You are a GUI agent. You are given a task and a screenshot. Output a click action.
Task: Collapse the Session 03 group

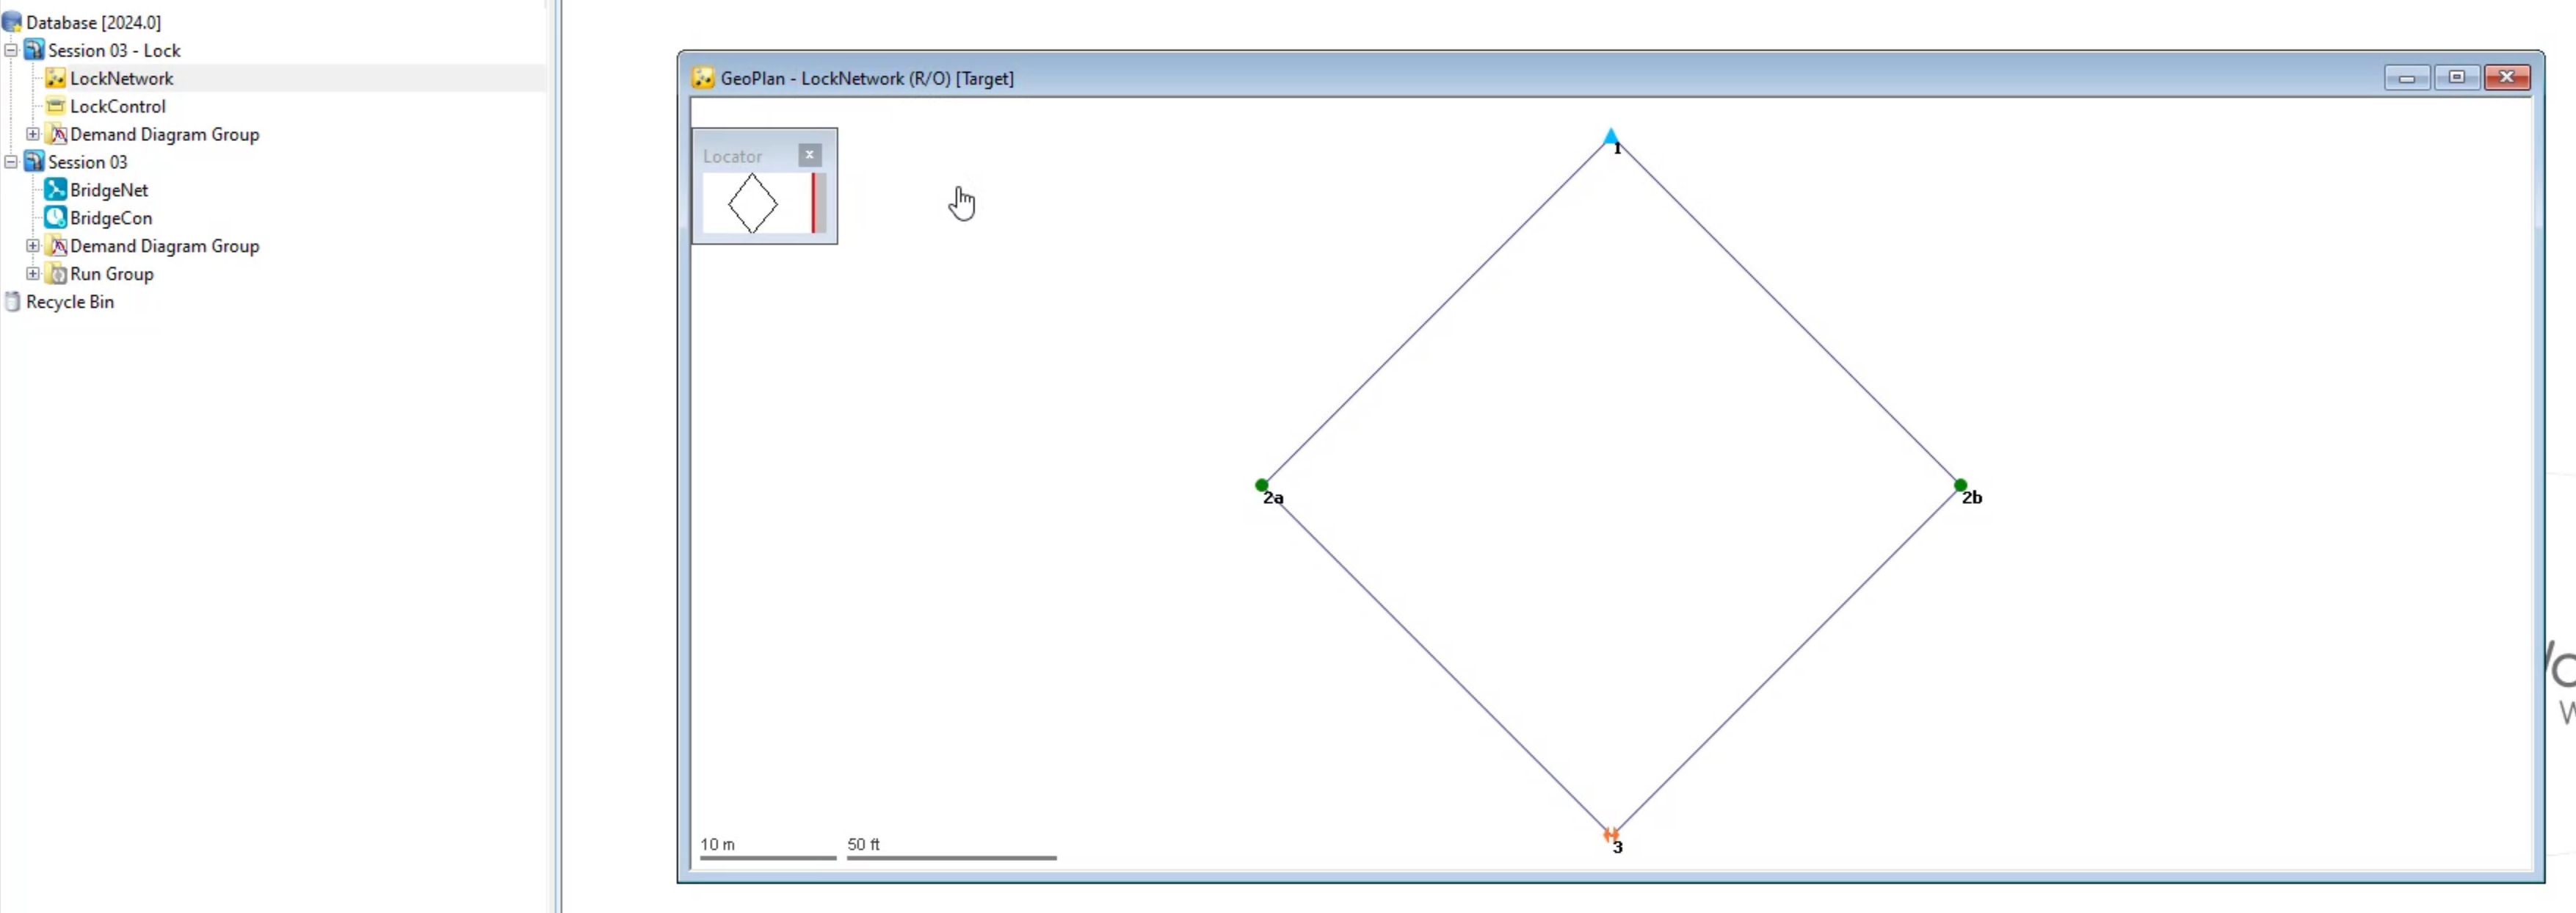11,162
